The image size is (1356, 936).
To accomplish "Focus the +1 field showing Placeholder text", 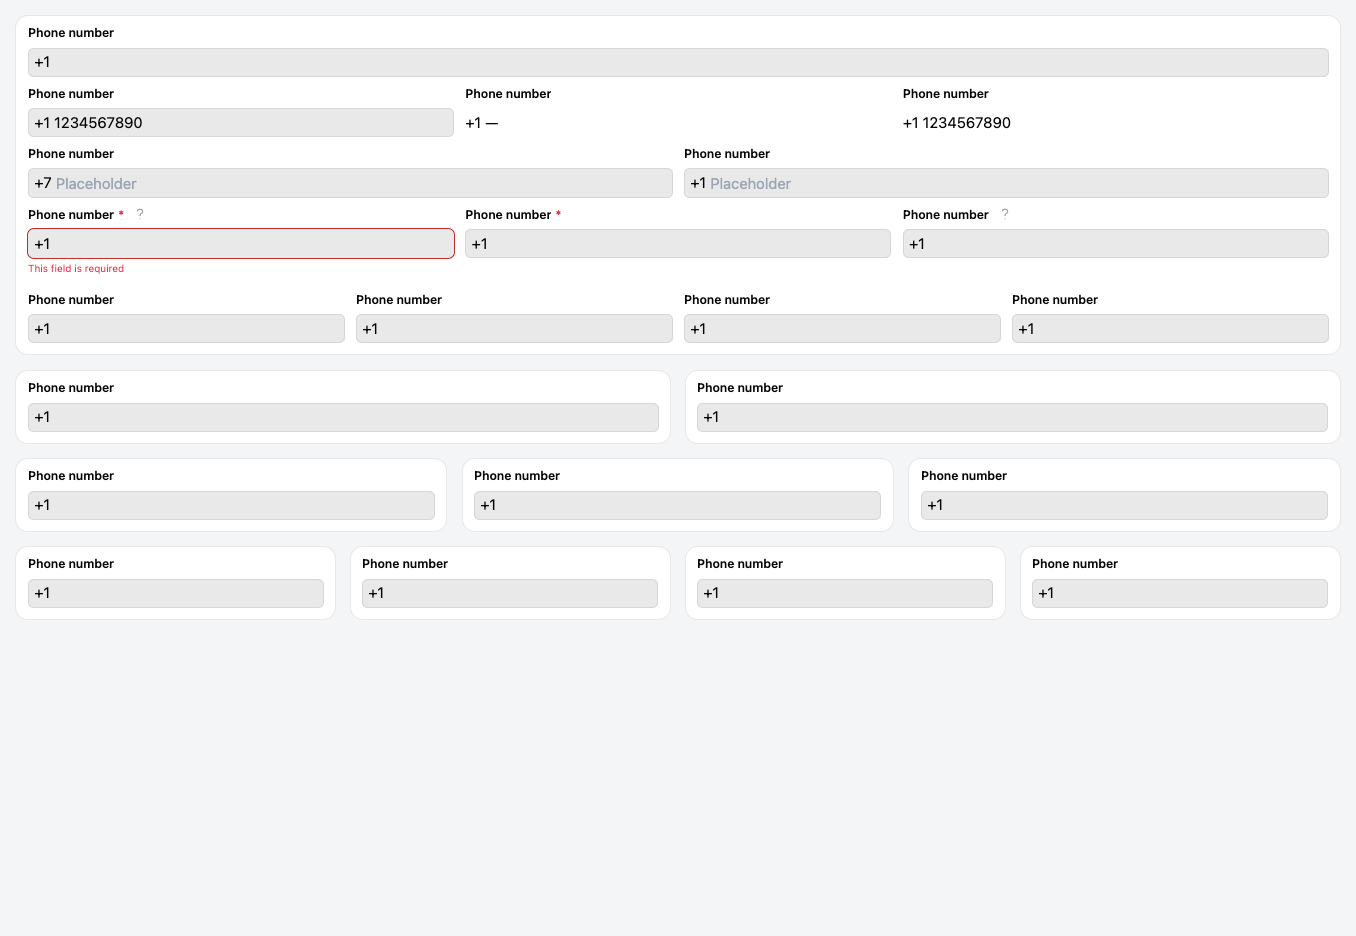I will click(x=1006, y=183).
